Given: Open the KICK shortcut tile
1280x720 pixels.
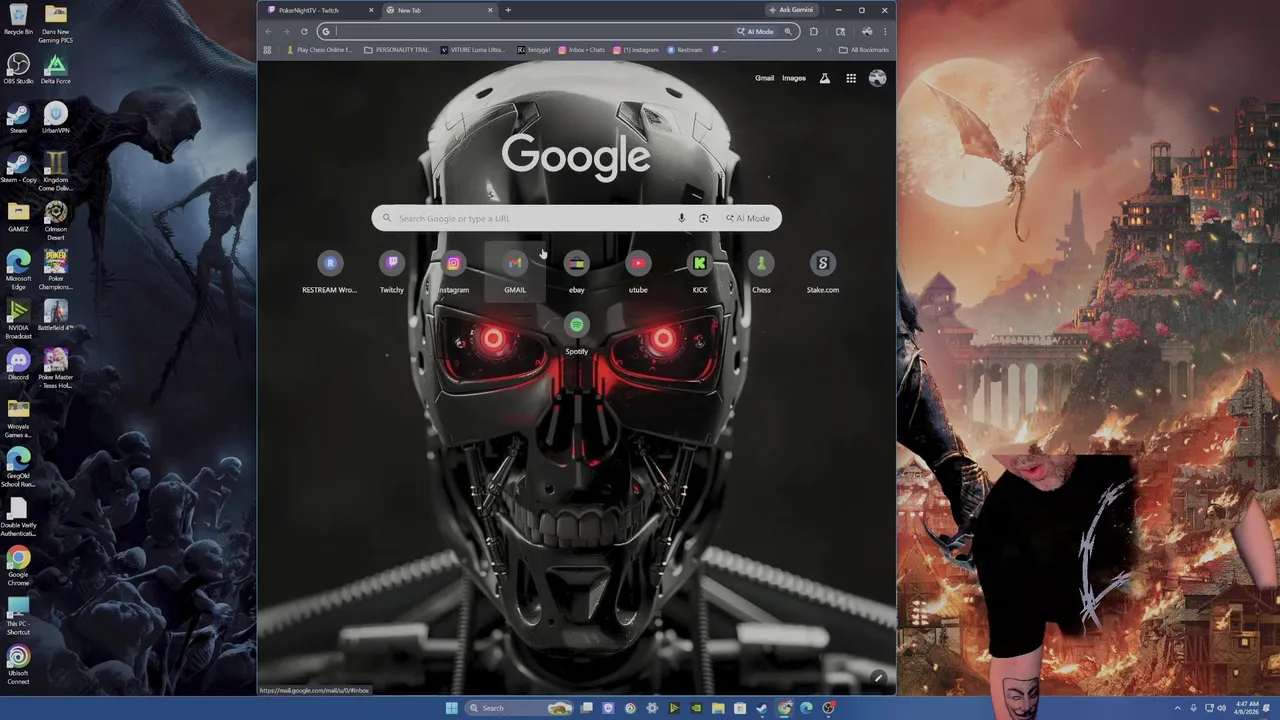Looking at the screenshot, I should click(700, 272).
